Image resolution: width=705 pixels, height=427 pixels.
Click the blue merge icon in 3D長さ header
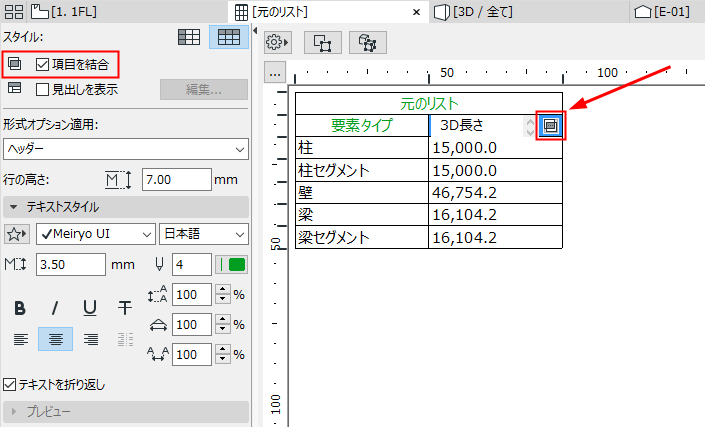coord(551,126)
